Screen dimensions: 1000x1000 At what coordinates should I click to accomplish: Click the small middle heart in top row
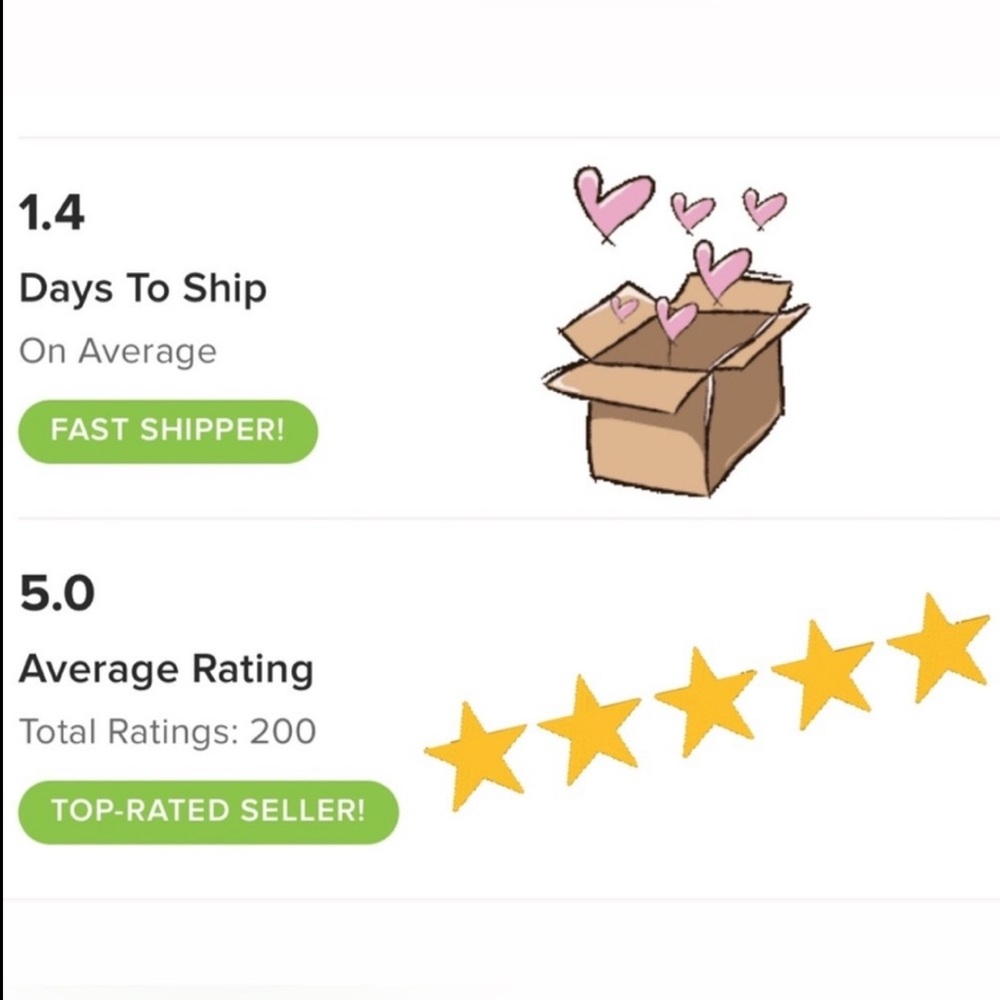(691, 212)
